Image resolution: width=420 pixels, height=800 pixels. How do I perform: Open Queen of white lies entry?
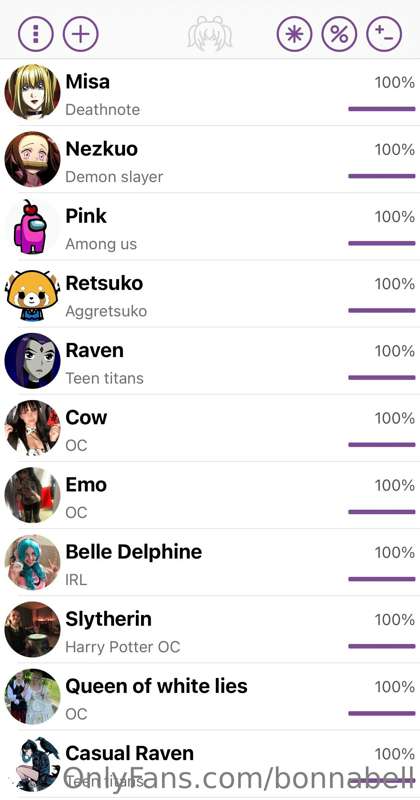(210, 697)
